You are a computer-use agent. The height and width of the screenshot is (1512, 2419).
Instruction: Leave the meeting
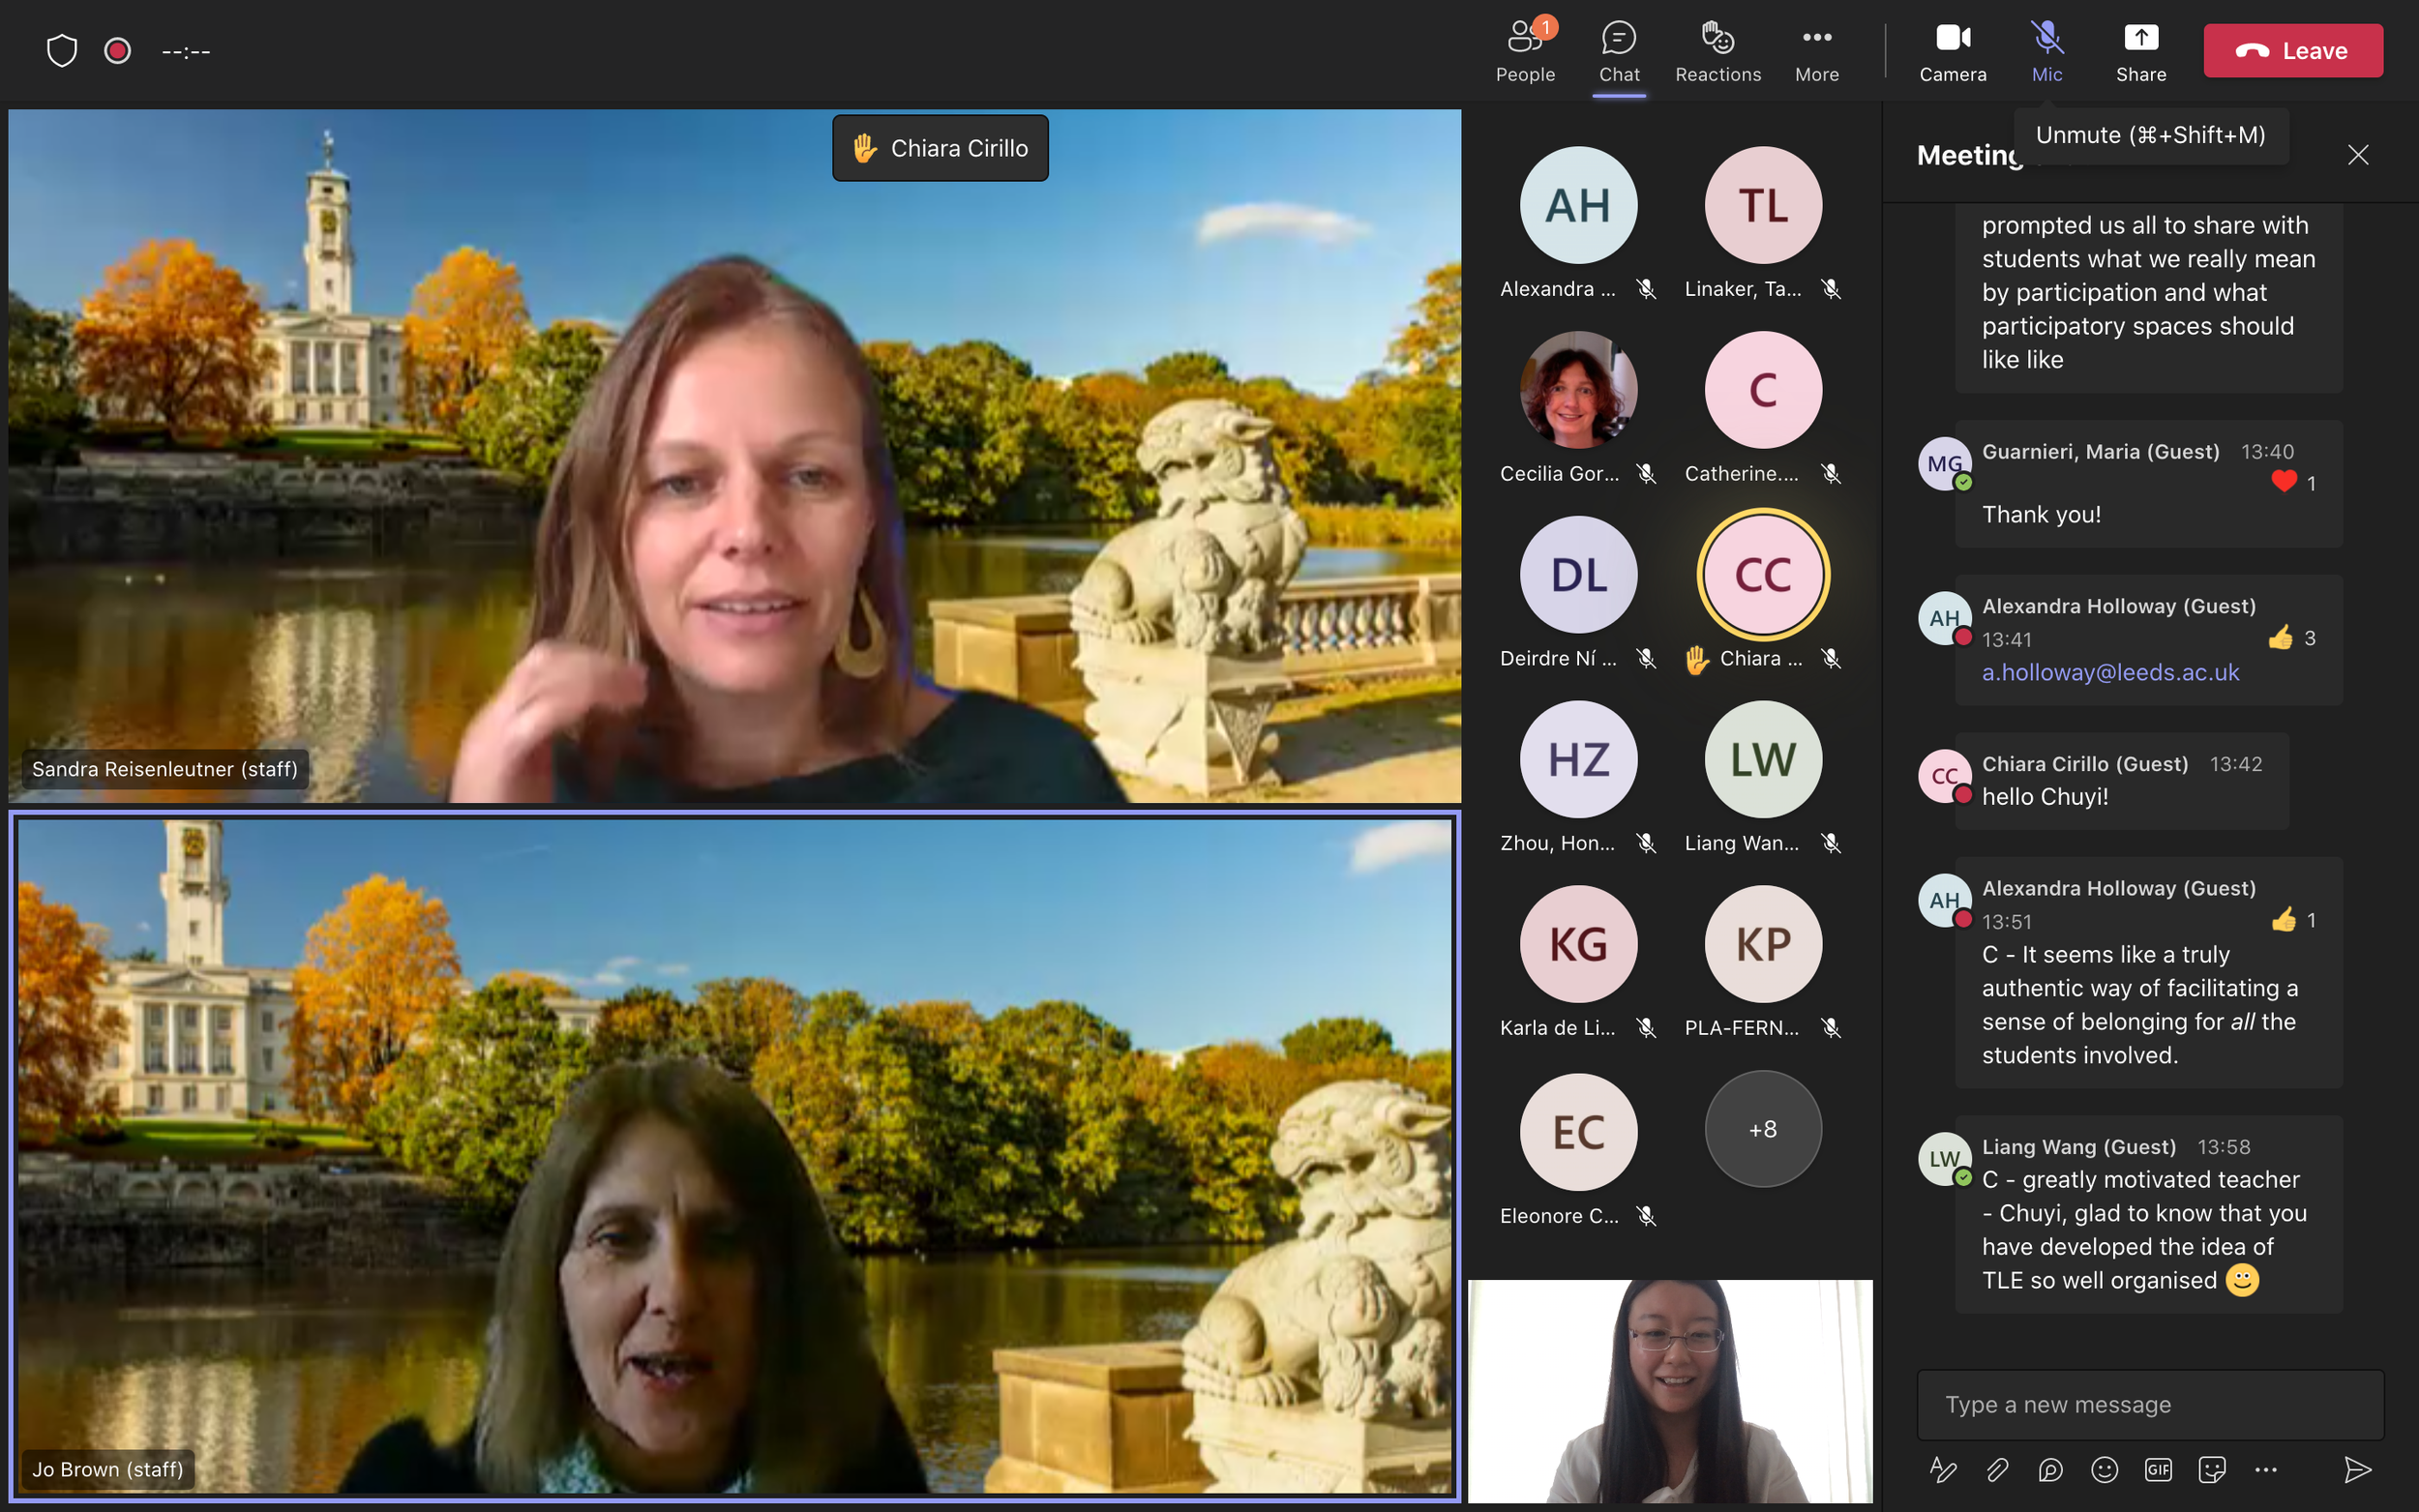click(x=2292, y=51)
